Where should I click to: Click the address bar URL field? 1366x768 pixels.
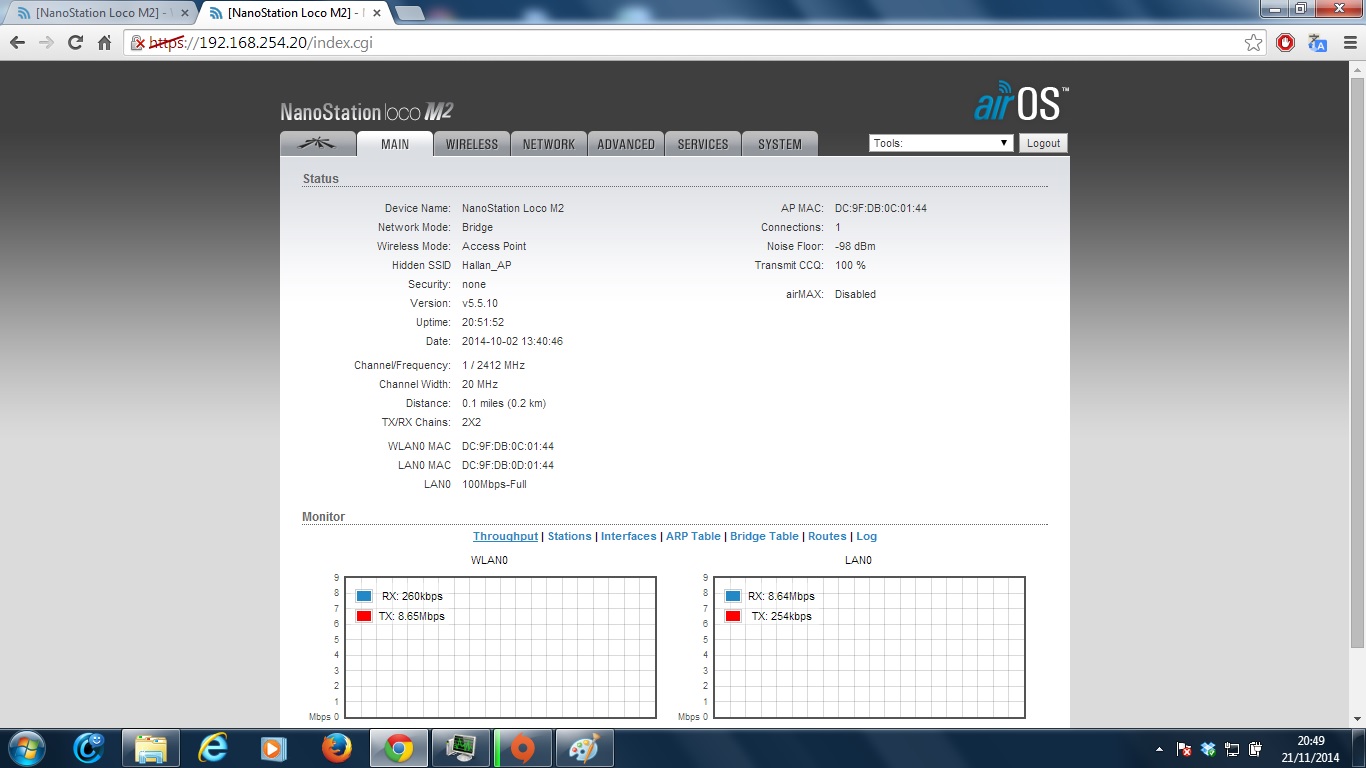coord(696,43)
